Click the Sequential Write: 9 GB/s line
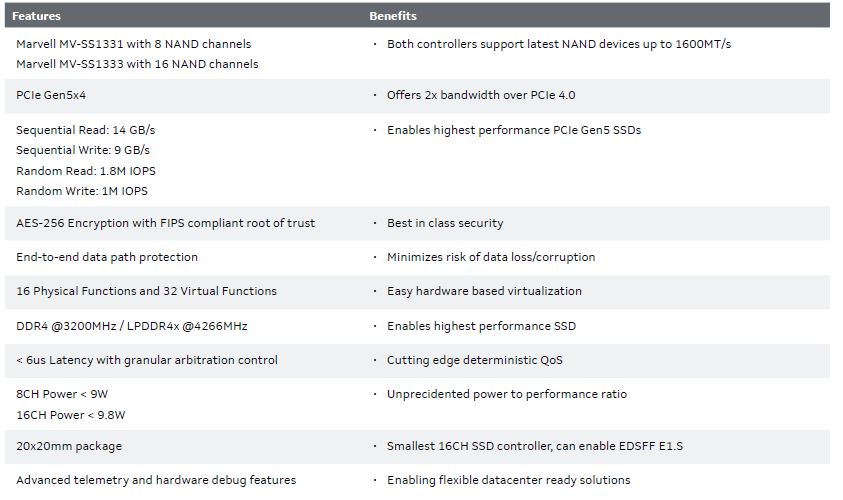The height and width of the screenshot is (500, 843). (85, 151)
